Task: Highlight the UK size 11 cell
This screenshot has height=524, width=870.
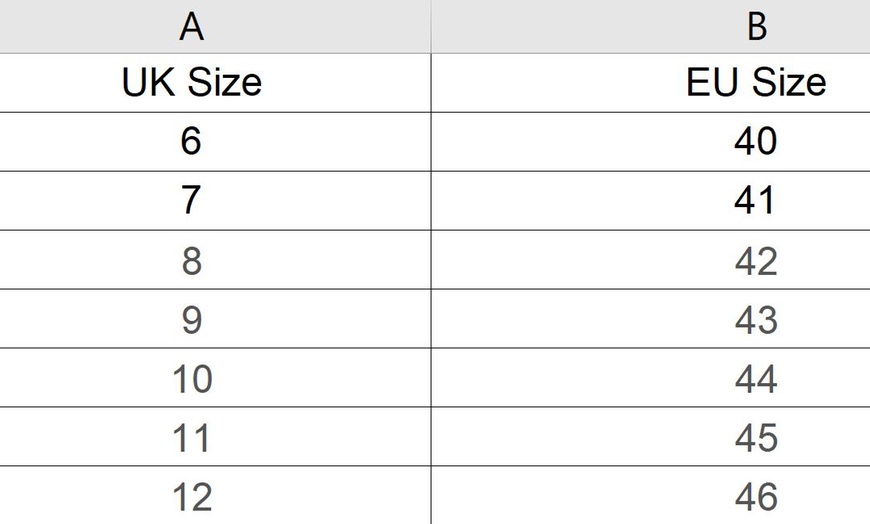Action: (191, 437)
